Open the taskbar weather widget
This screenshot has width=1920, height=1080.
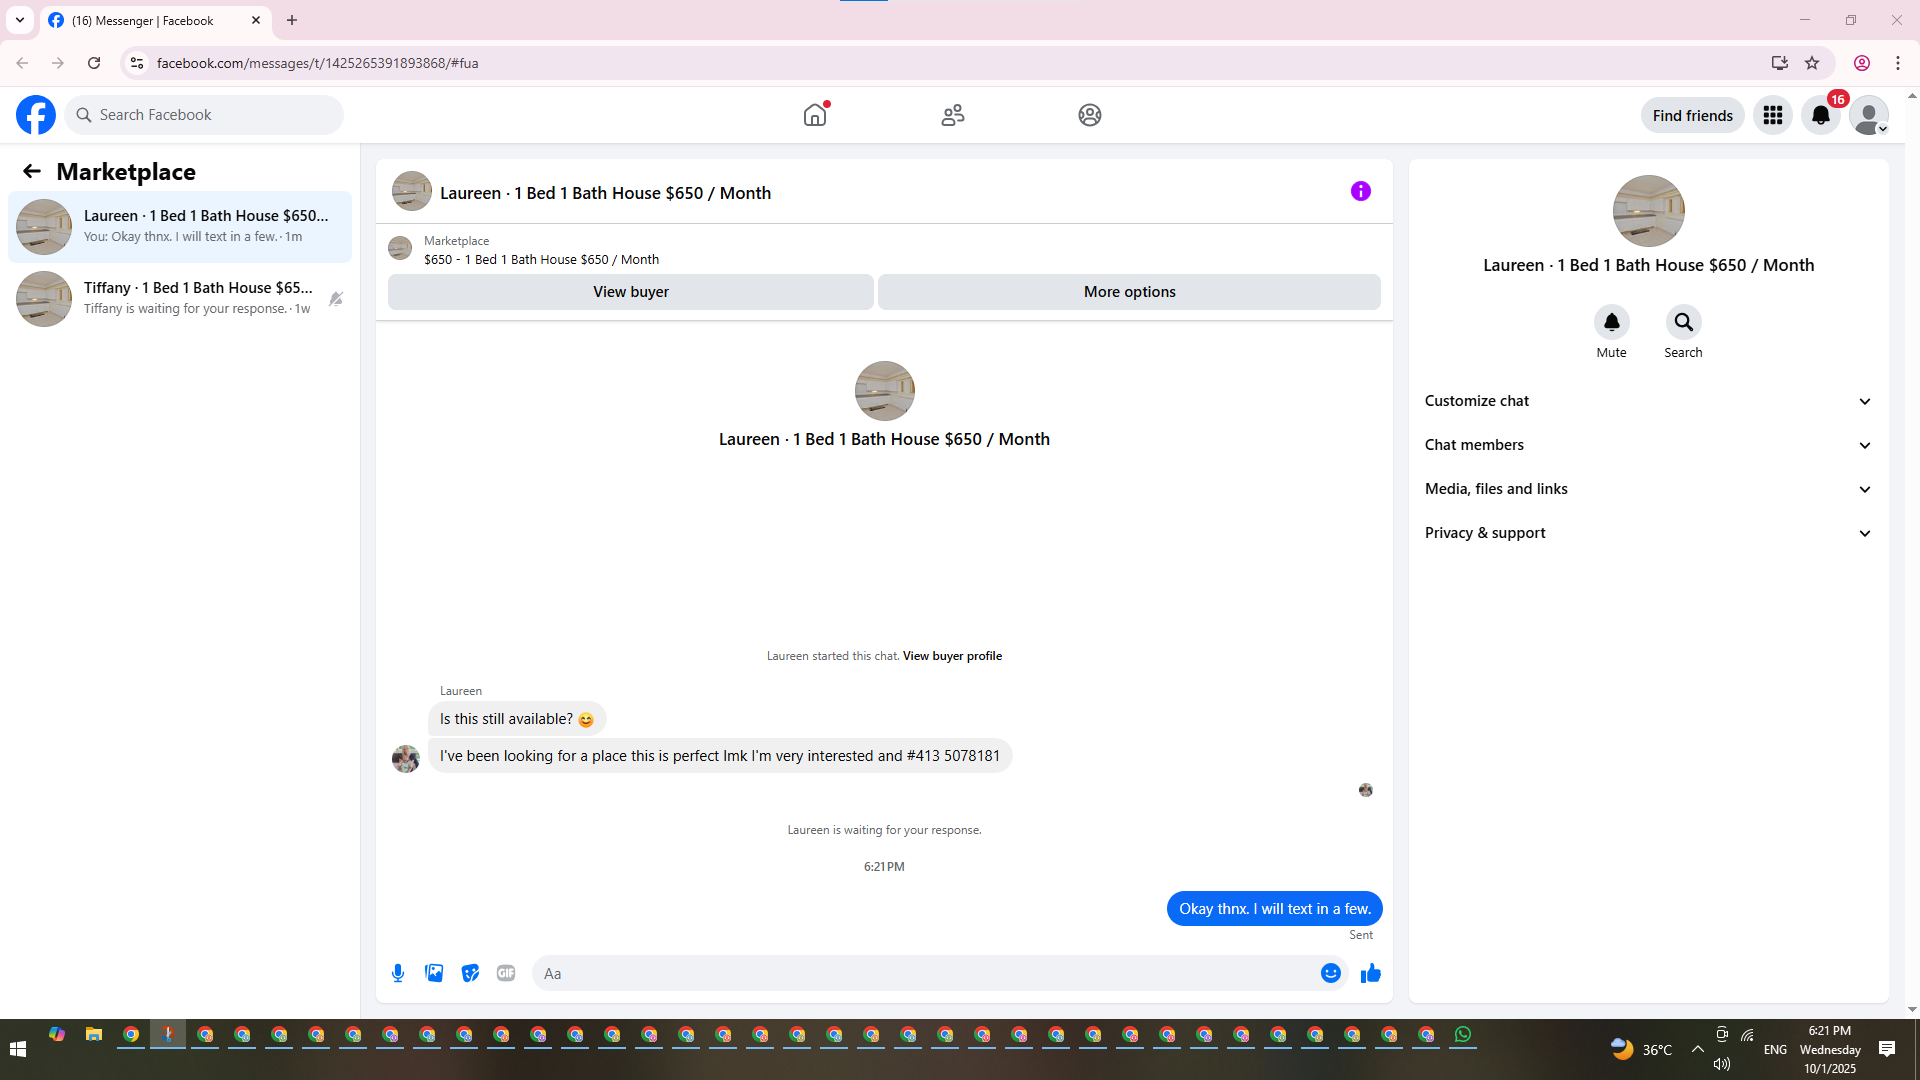1642,1049
